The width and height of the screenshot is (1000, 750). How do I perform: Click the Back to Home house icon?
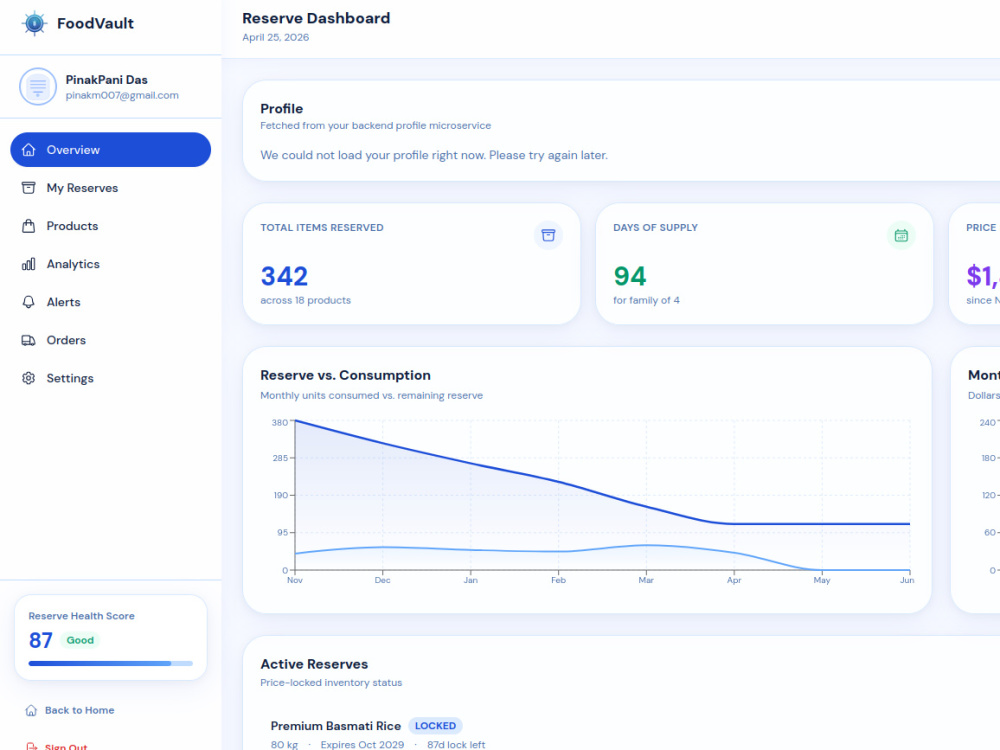pos(31,710)
